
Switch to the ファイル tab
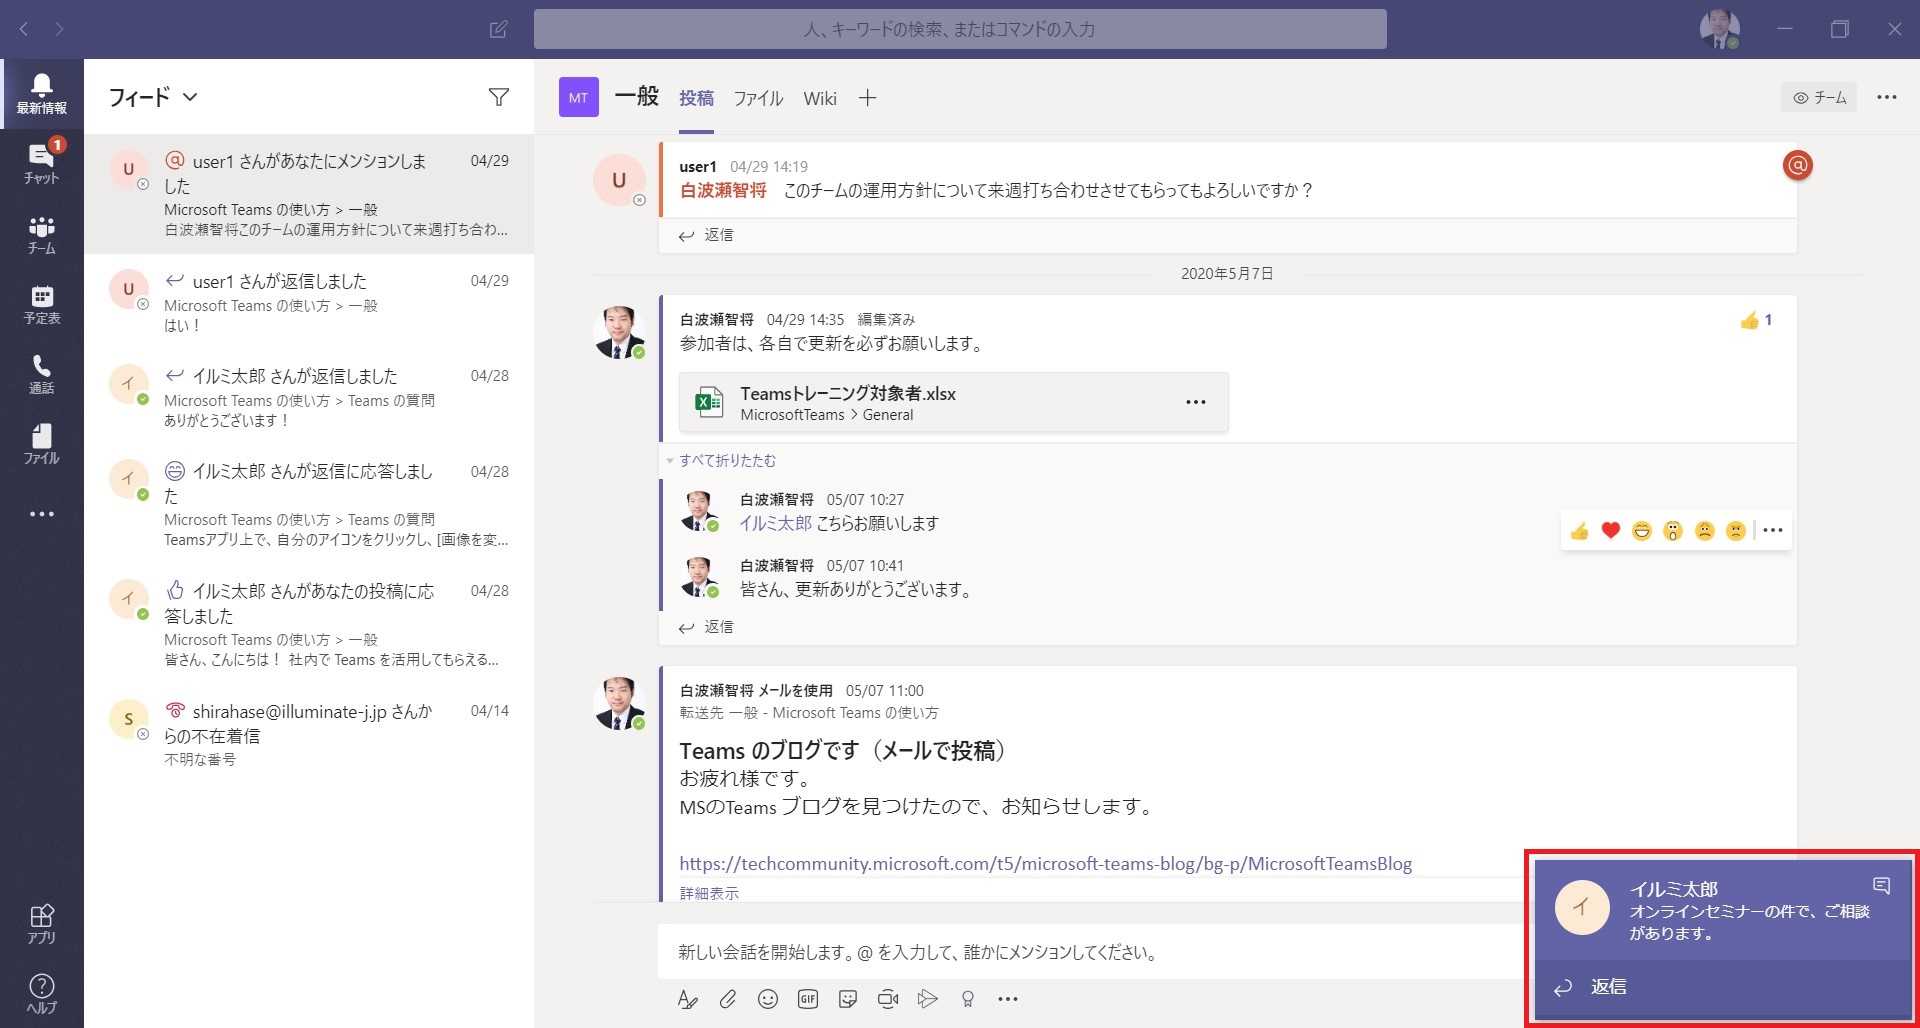(x=758, y=98)
